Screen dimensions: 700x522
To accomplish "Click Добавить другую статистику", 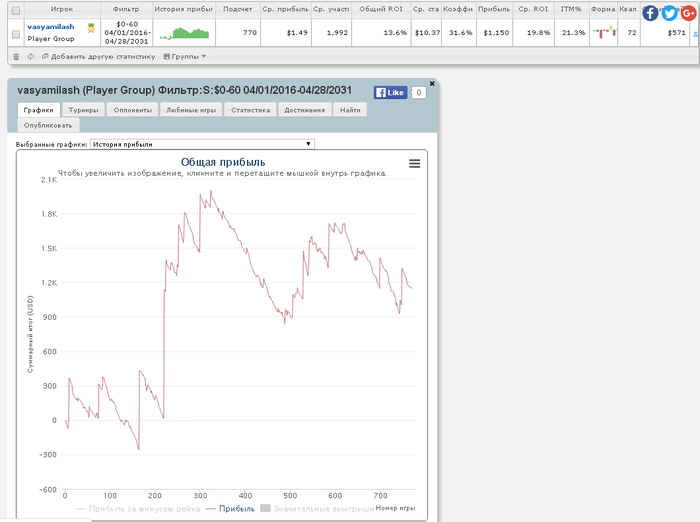I will pyautogui.click(x=99, y=57).
